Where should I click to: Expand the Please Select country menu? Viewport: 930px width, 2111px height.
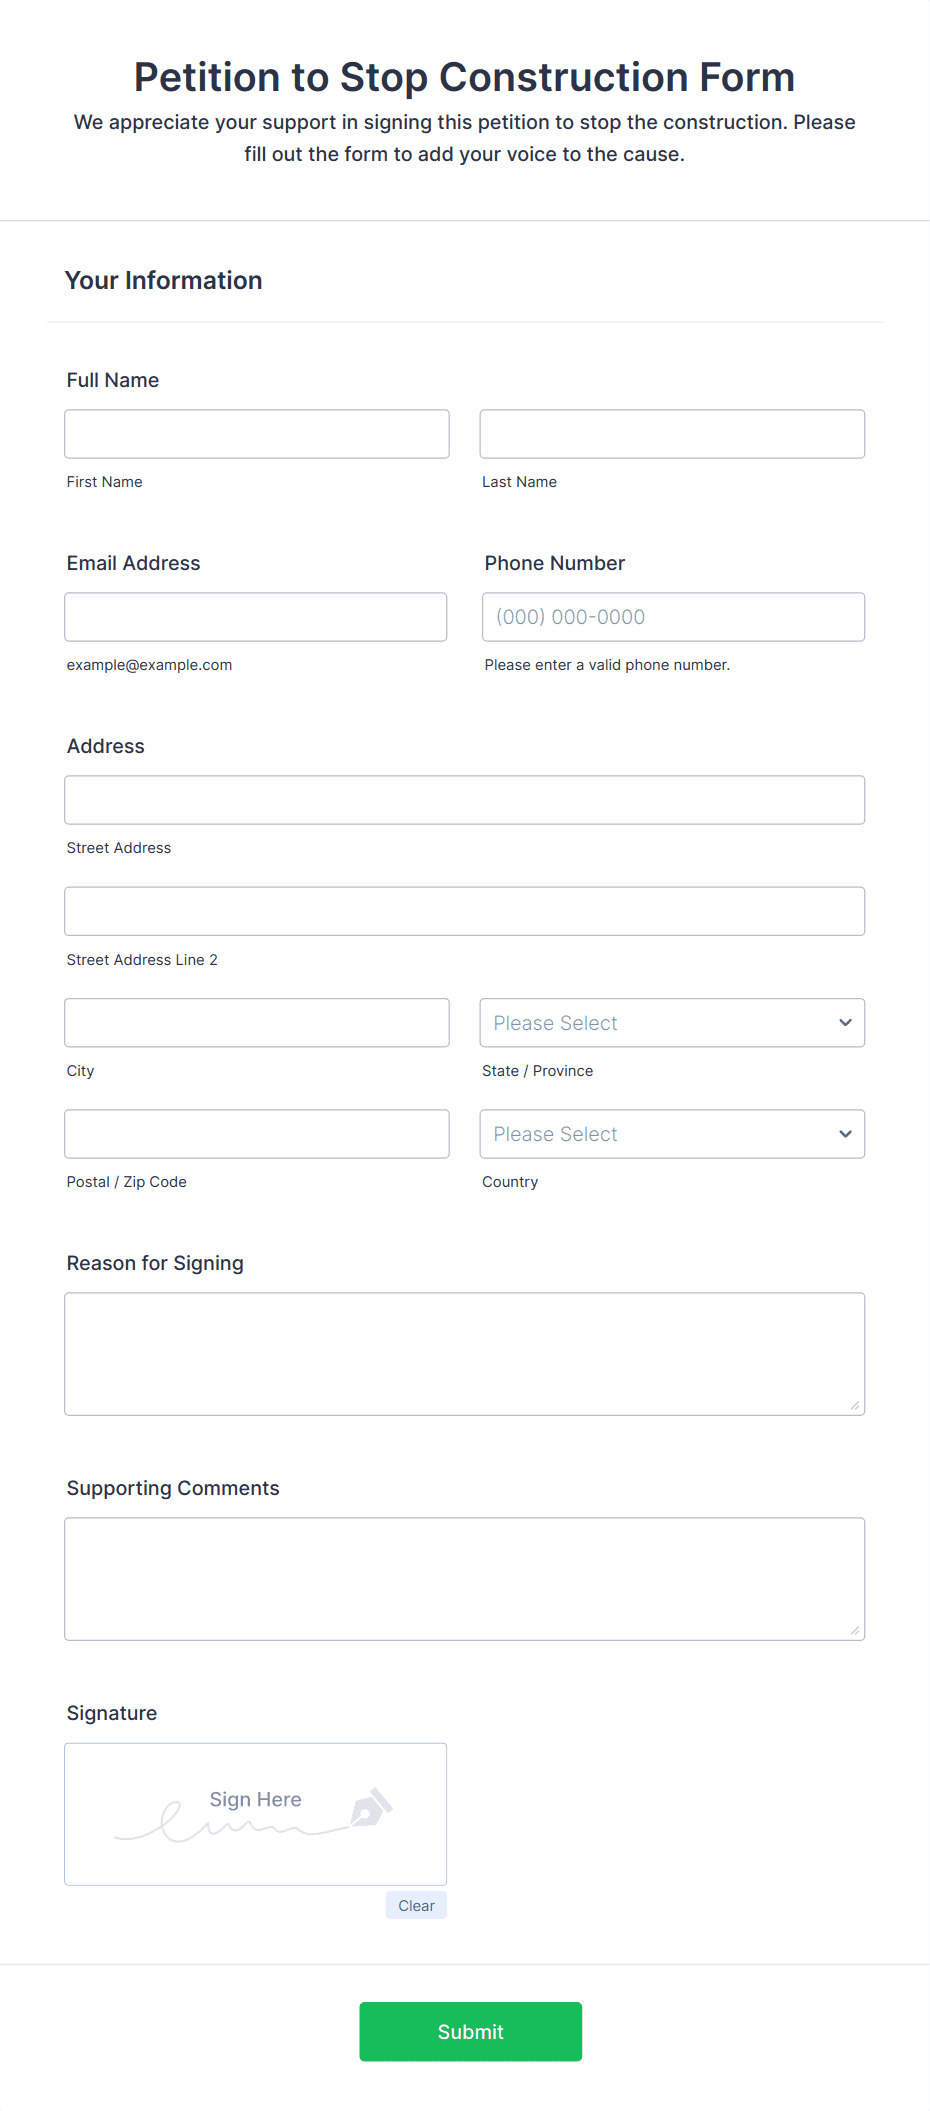tap(671, 1133)
